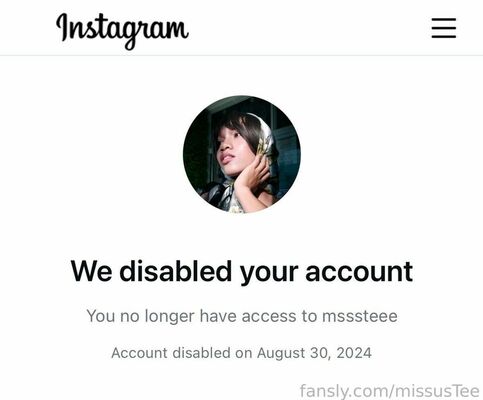Tap the 'Account disabled on' date line
Image resolution: width=483 pixels, height=400 pixels.
pyautogui.click(x=242, y=353)
